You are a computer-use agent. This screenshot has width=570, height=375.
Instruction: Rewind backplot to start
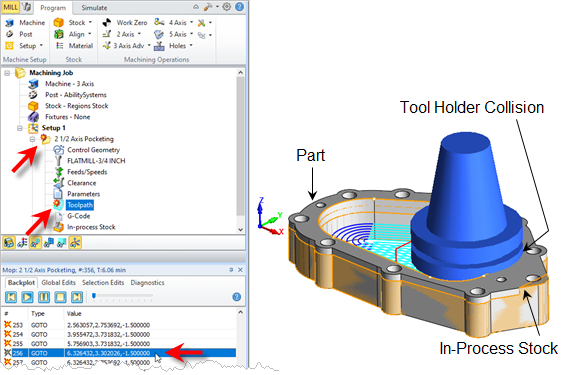click(11, 297)
